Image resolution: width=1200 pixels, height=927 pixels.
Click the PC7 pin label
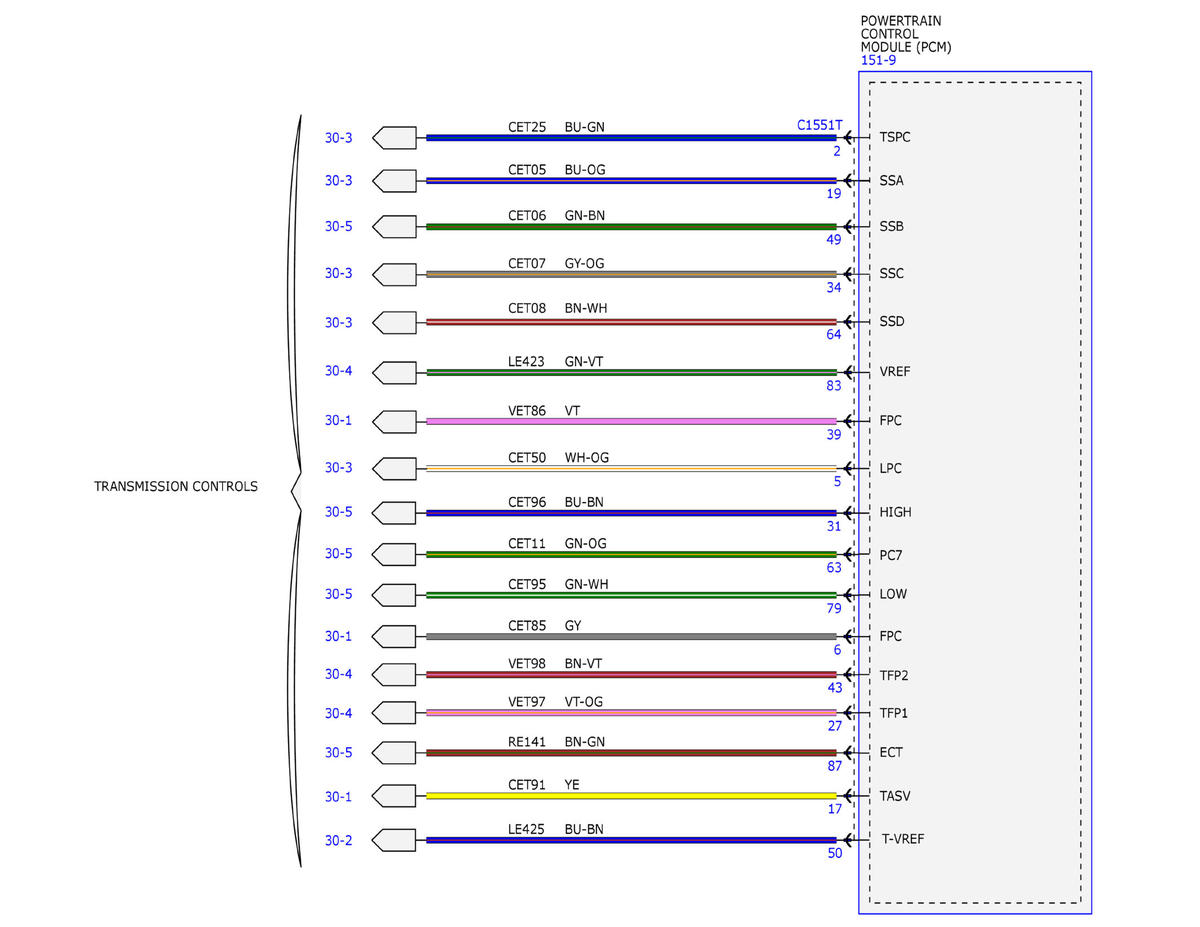(891, 554)
